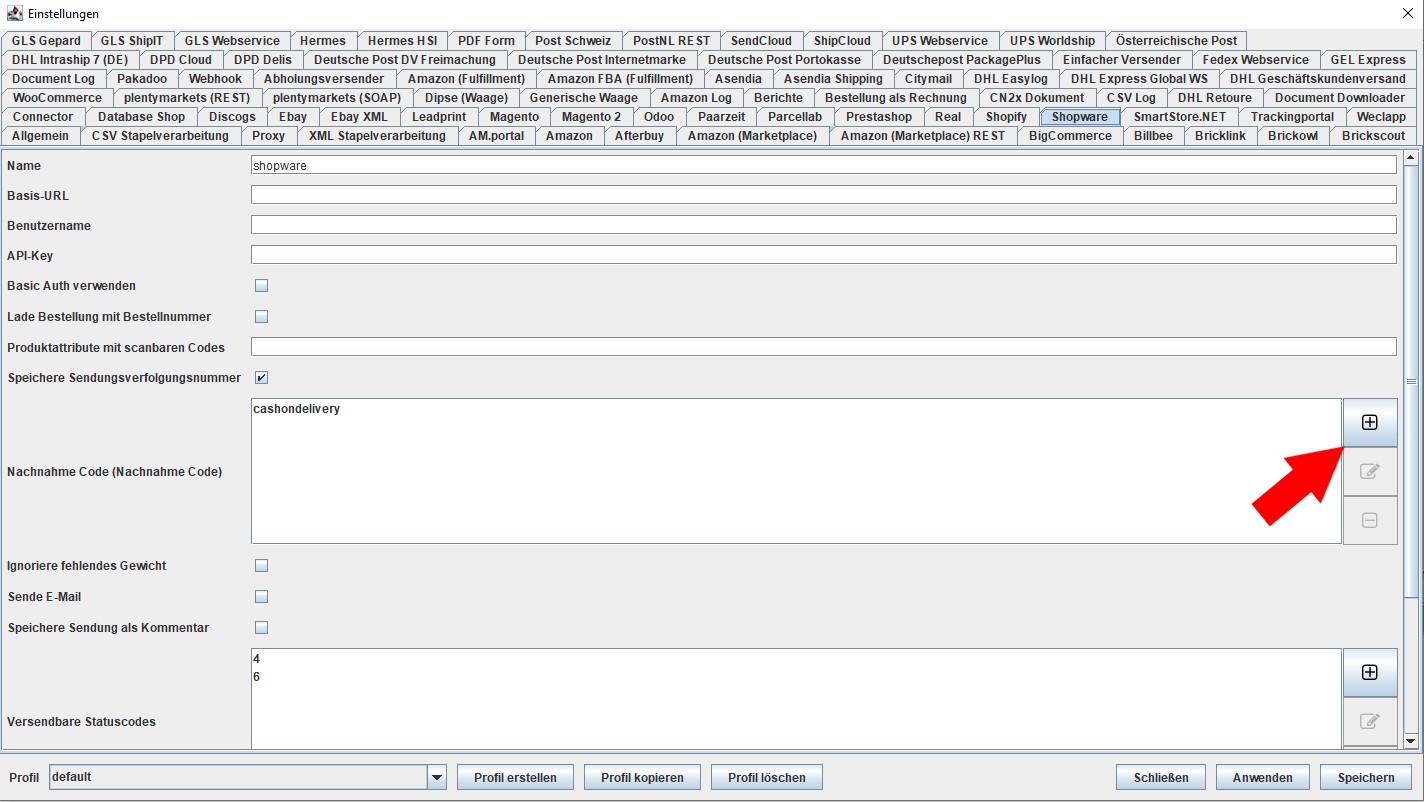This screenshot has width=1424, height=802.
Task: Select the cashondelivery list entry
Action: click(x=796, y=409)
